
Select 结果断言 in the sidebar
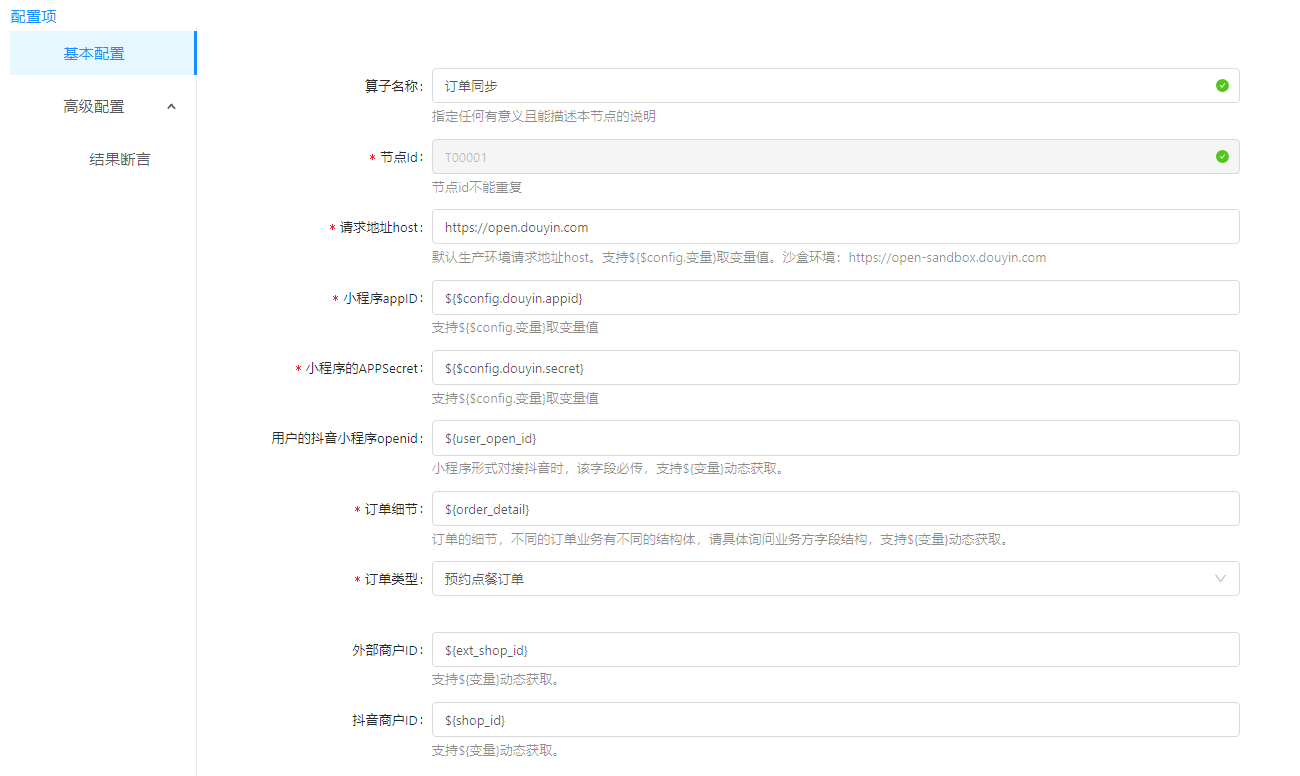tap(120, 160)
